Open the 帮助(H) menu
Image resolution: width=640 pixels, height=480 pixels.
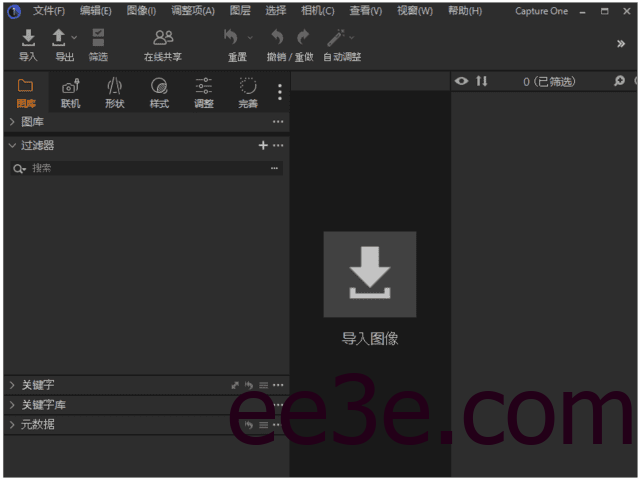465,11
